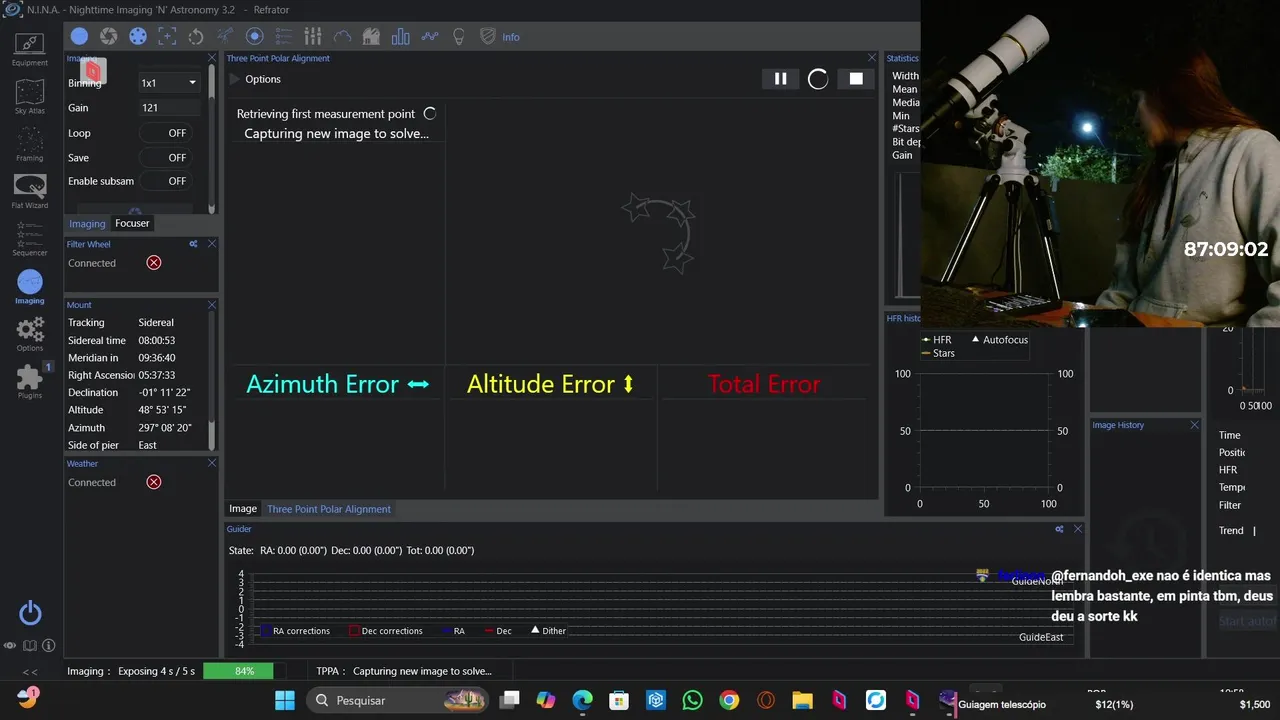Toggle the Save switch
This screenshot has height=720, width=1280.
[x=165, y=157]
